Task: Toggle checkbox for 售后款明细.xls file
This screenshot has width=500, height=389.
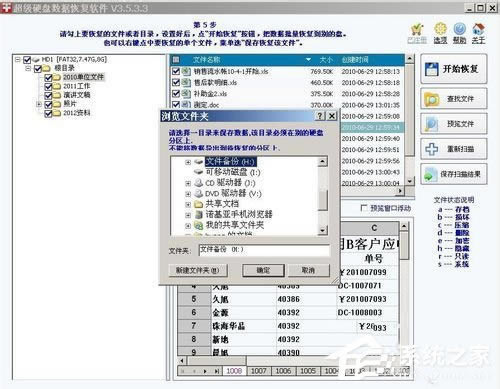Action: [x=176, y=82]
